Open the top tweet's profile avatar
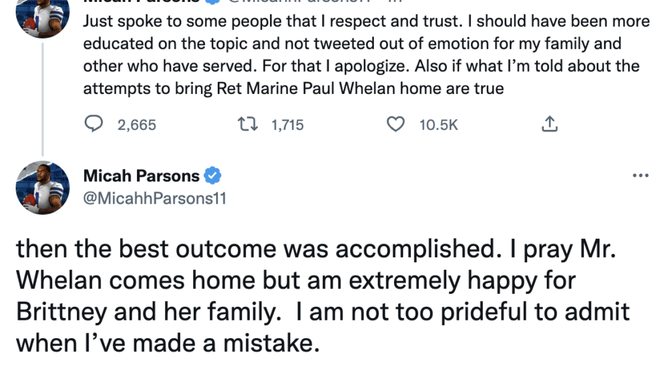The image size is (668, 376). pos(42,17)
